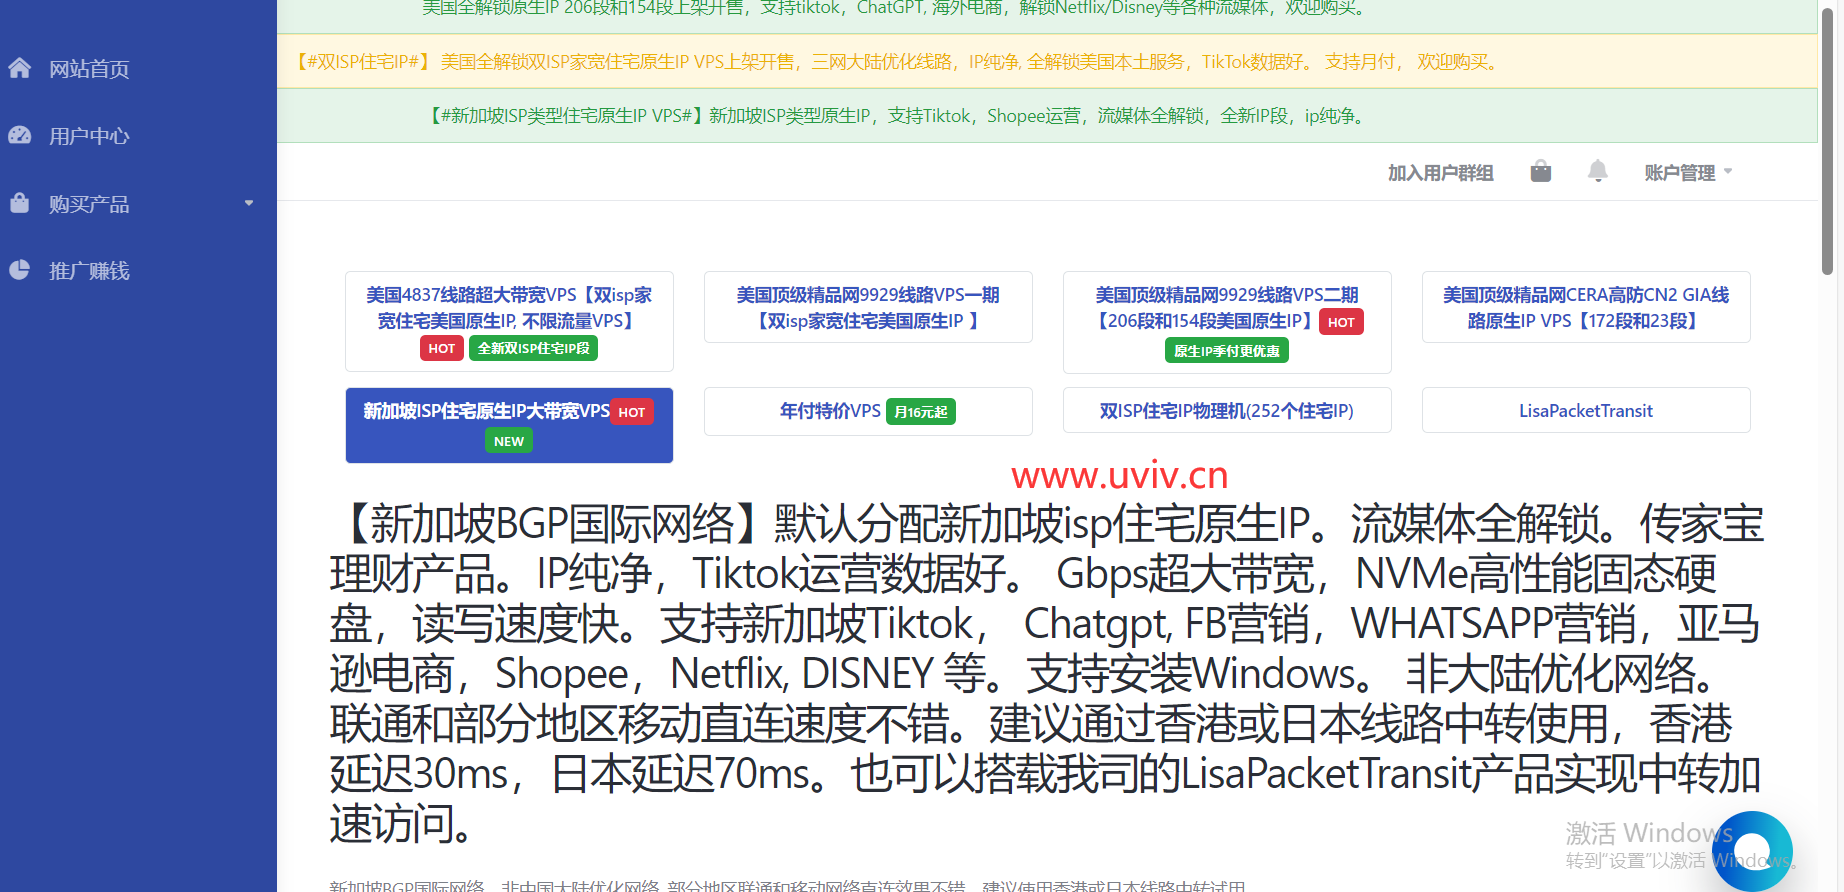Click the user center dashboard icon
This screenshot has height=892, width=1844.
point(20,135)
